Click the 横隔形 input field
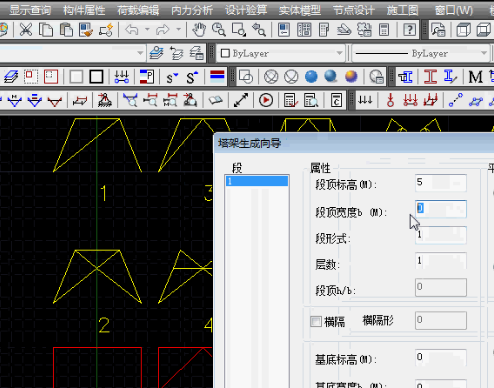The image size is (494, 388). pyautogui.click(x=441, y=320)
